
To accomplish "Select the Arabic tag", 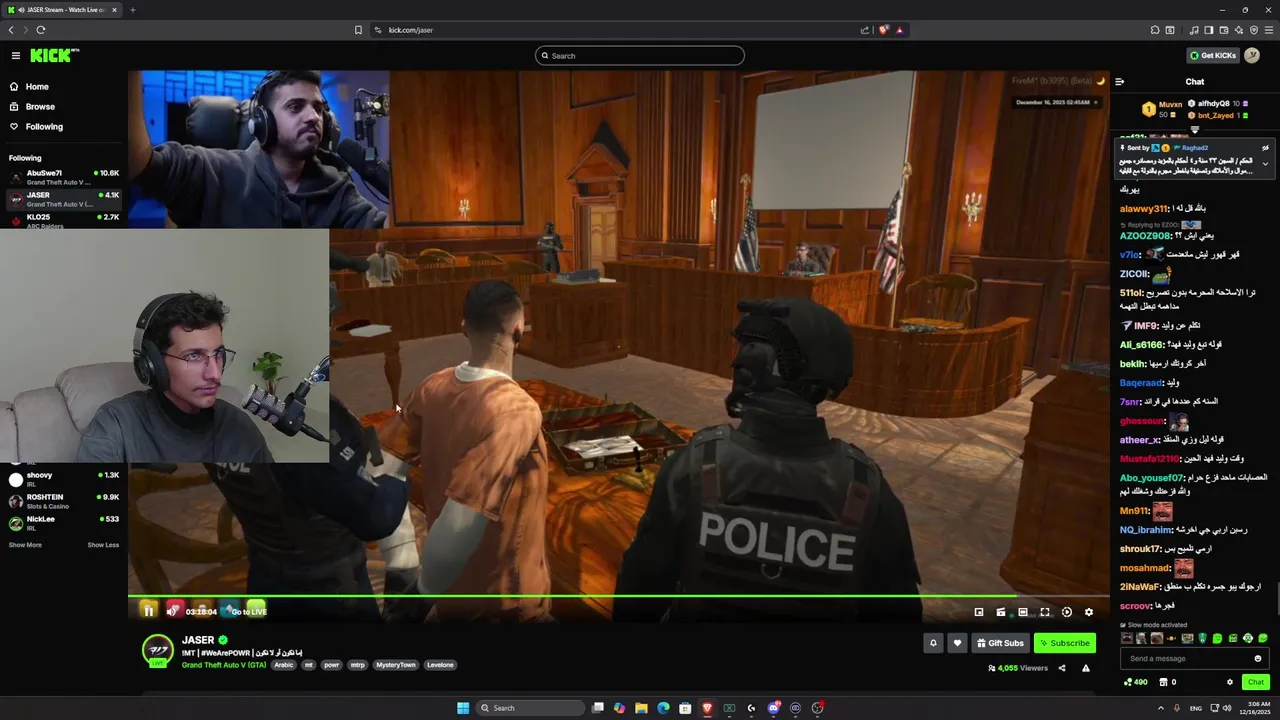I will pyautogui.click(x=284, y=665).
